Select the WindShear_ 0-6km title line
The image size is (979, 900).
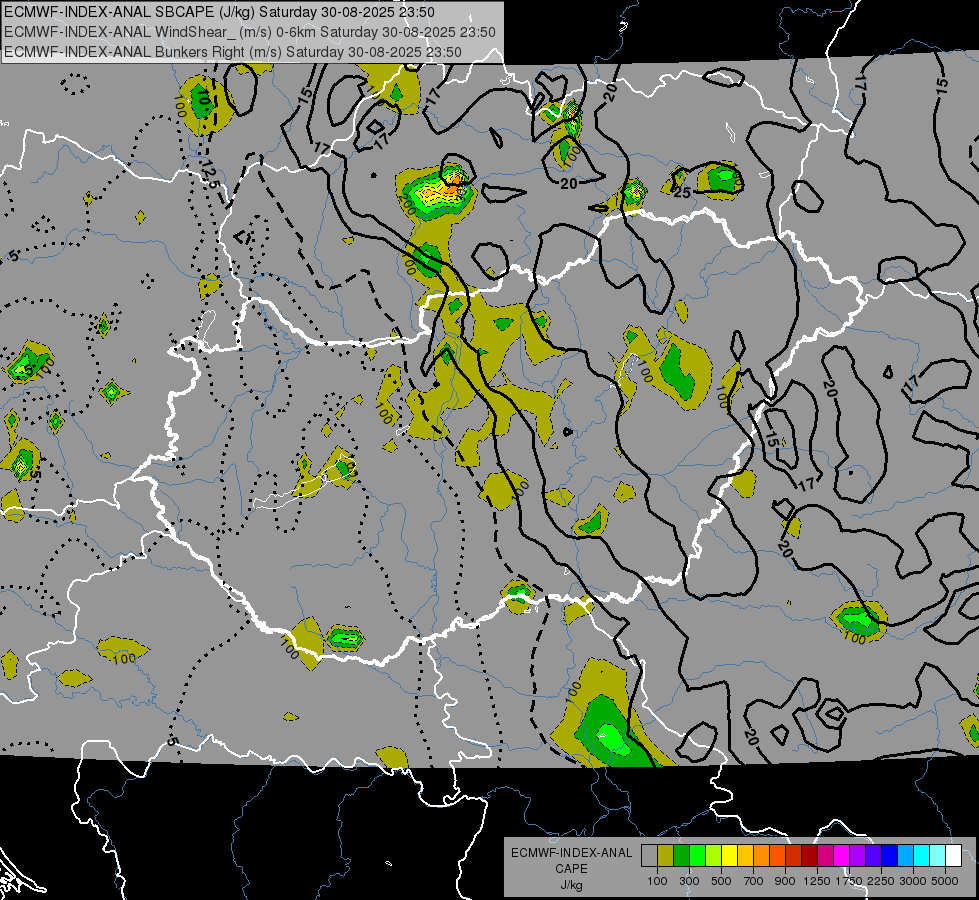[250, 32]
